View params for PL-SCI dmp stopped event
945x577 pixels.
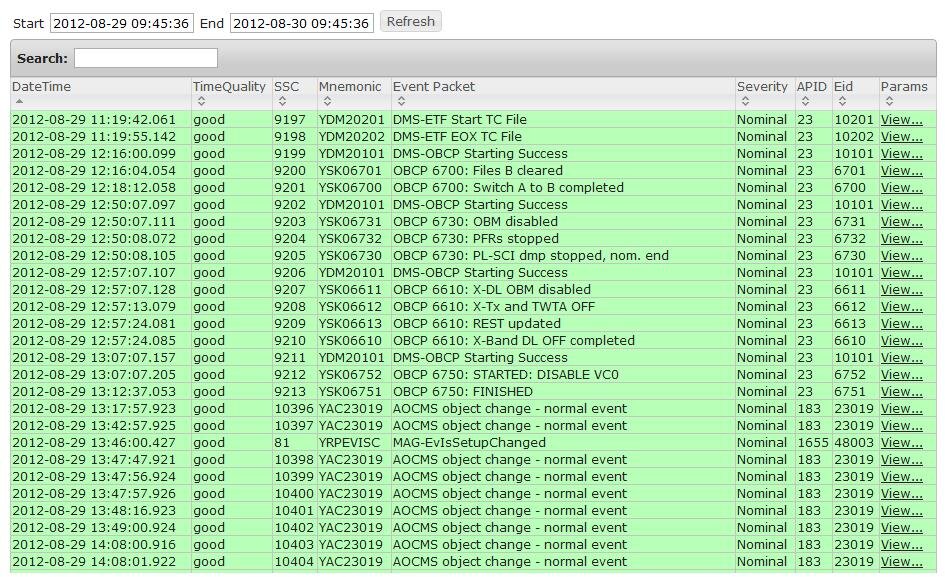902,256
